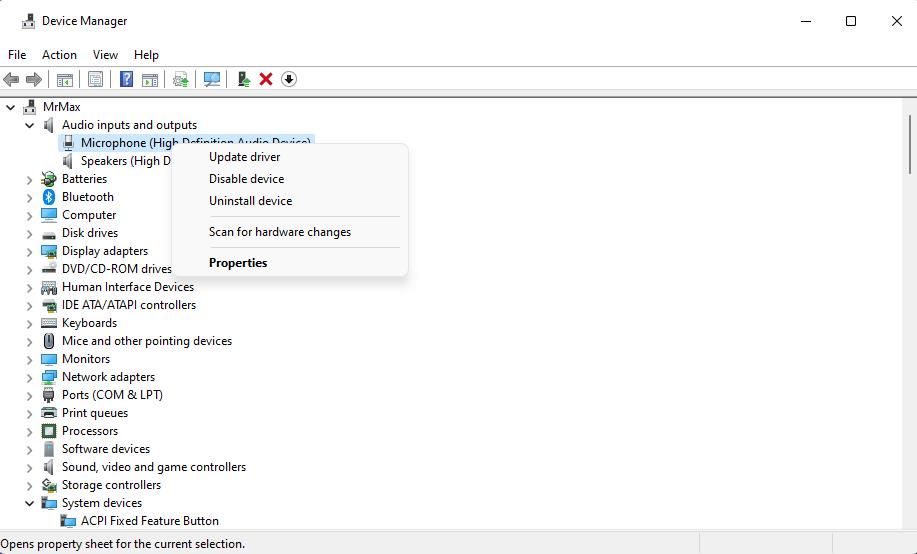The image size is (917, 554).
Task: Click the Print queues printer icon
Action: [x=49, y=413]
